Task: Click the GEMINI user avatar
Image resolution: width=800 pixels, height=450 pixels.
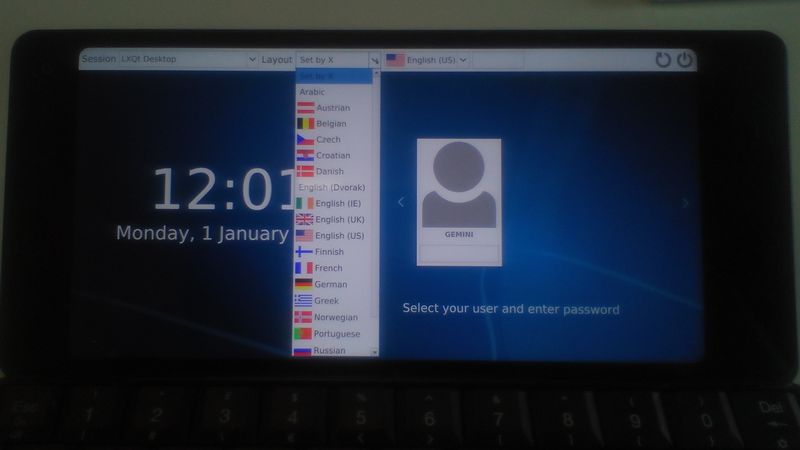Action: [459, 185]
